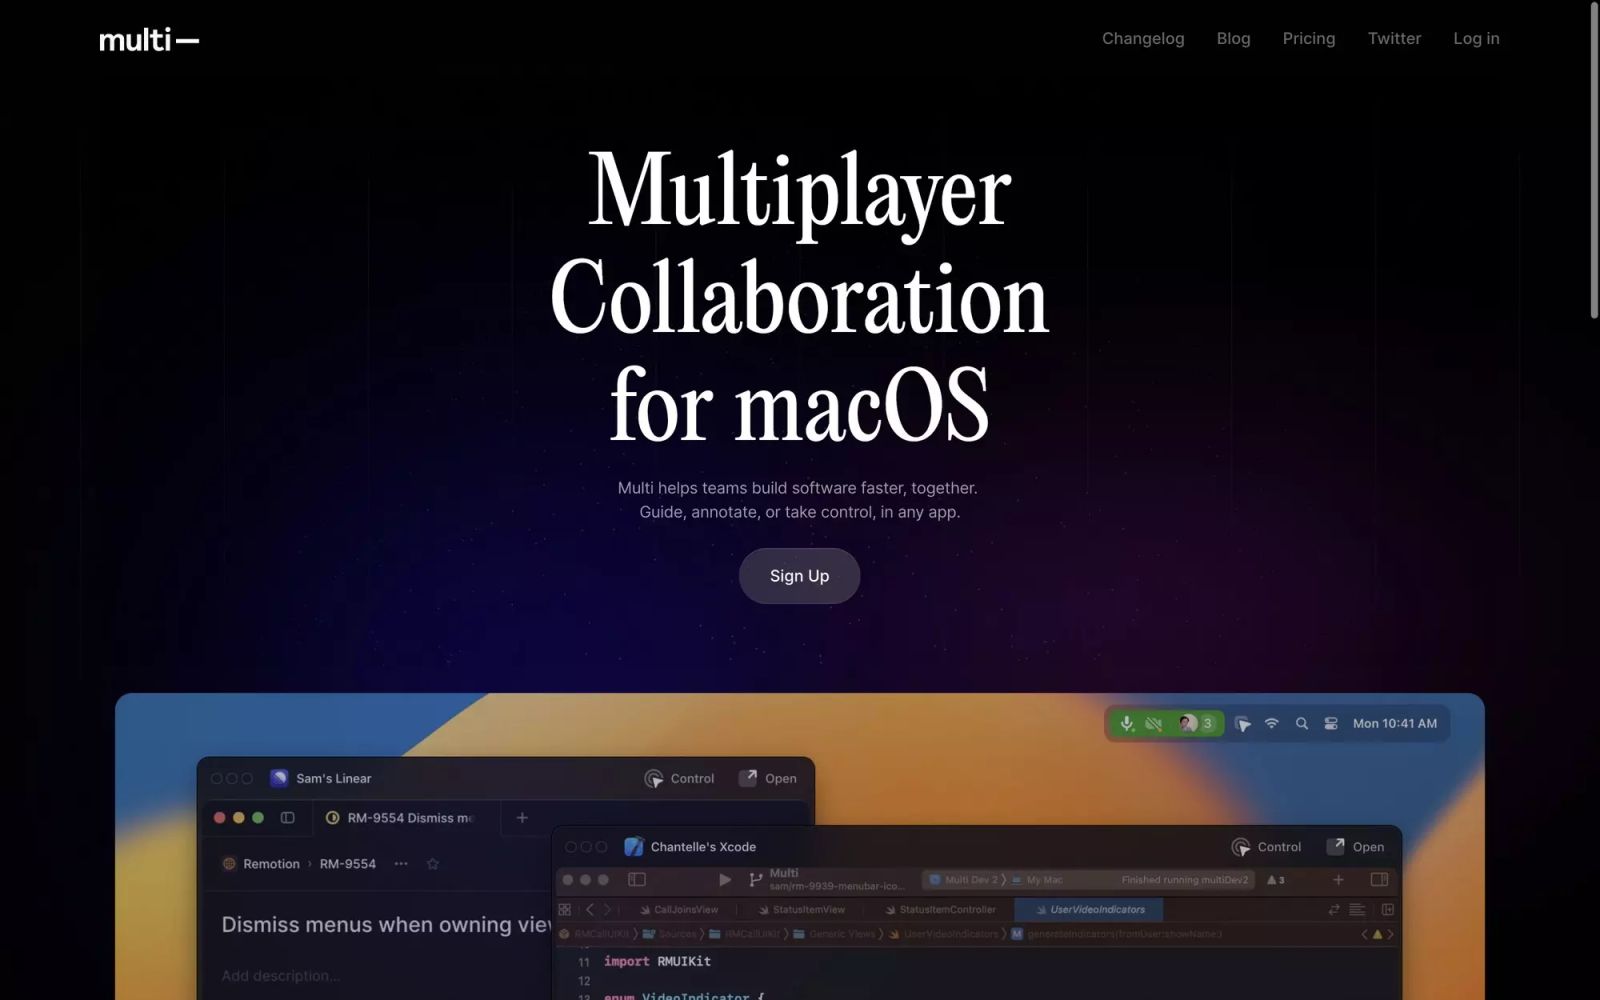The height and width of the screenshot is (1000, 1600).
Task: Toggle the Xcode inspector panel icon
Action: pos(1379,879)
